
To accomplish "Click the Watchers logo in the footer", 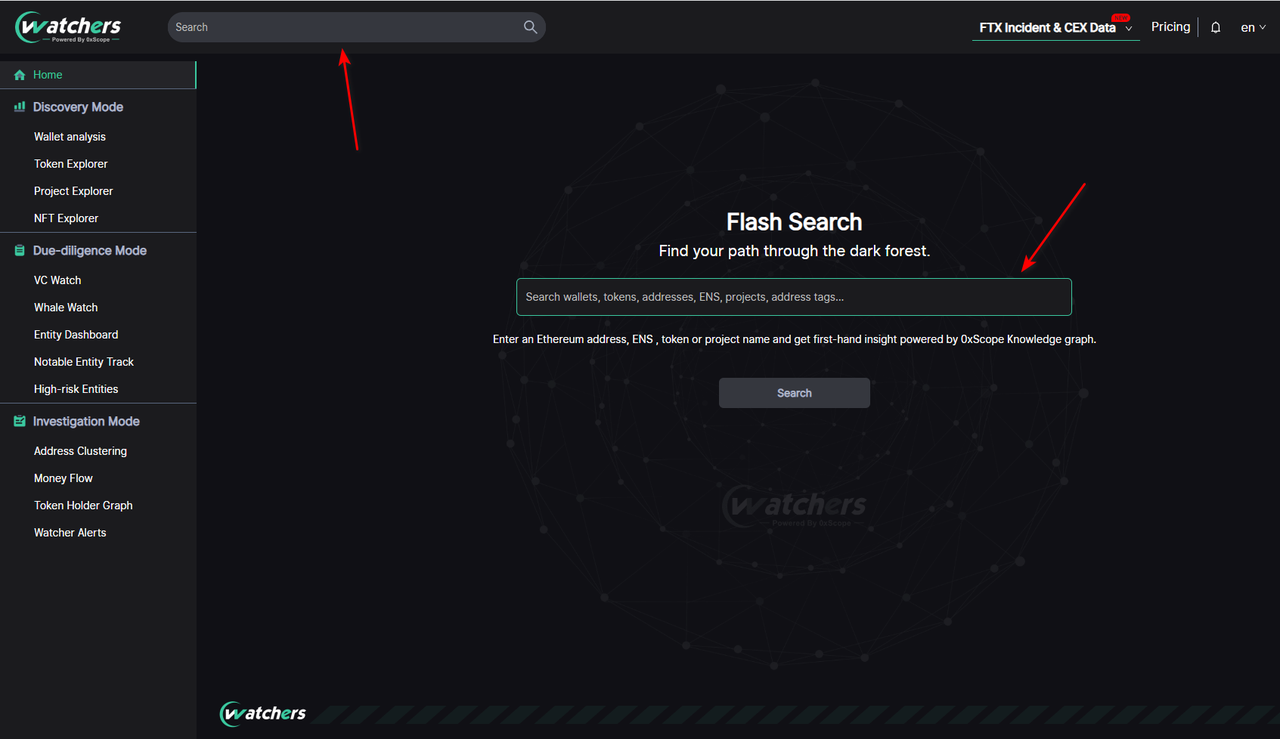I will point(263,713).
